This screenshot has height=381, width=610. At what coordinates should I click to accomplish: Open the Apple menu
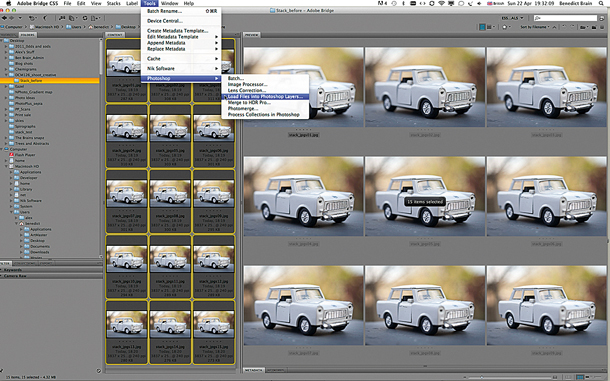(x=8, y=3)
